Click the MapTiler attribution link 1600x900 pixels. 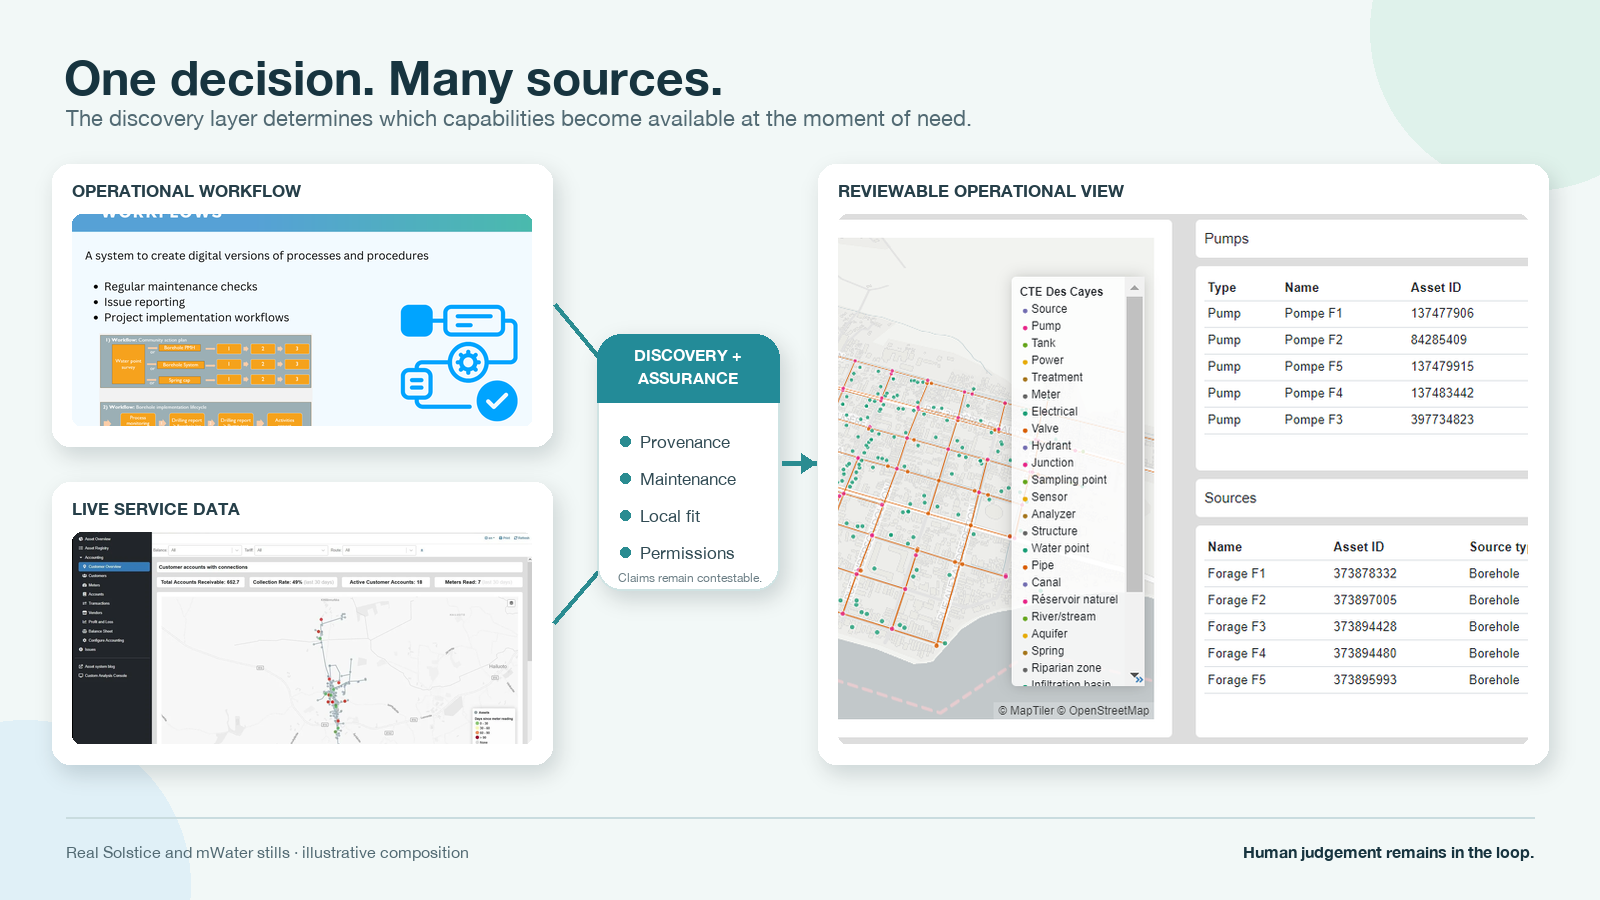1026,711
